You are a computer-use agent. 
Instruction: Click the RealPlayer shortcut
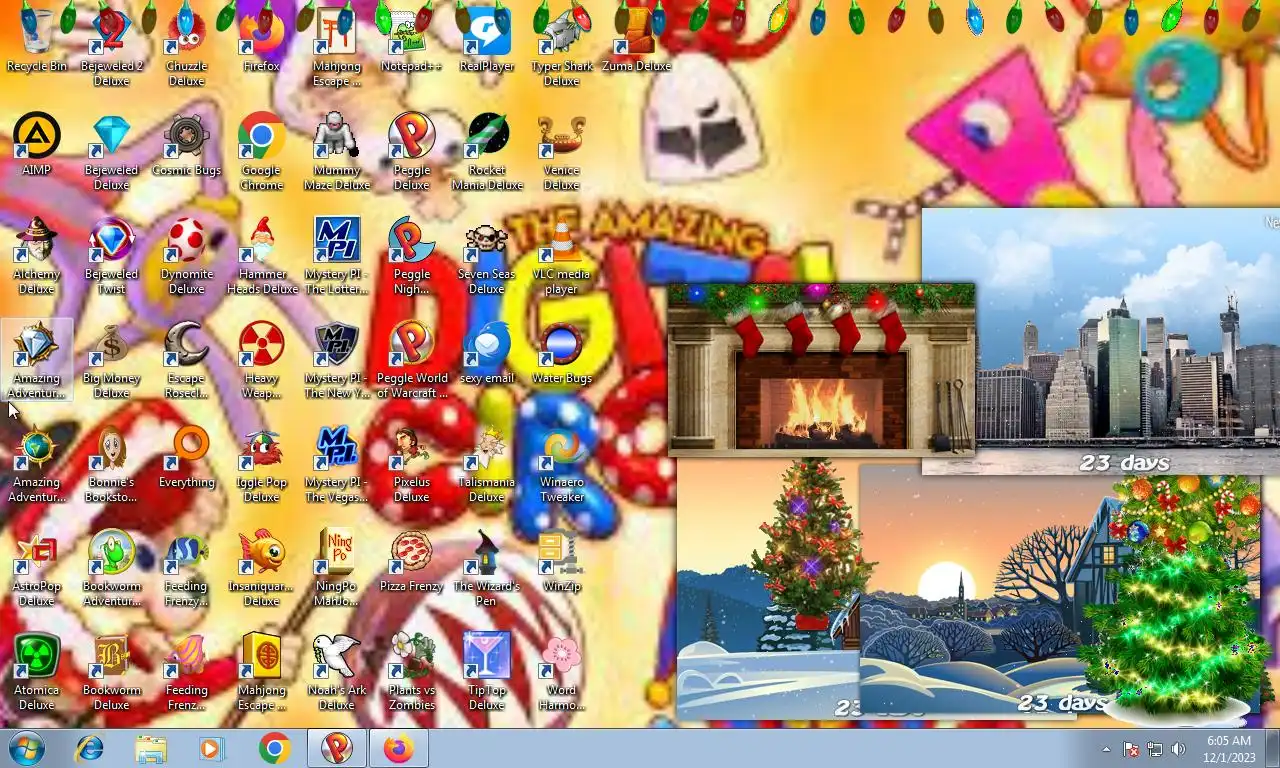coord(486,41)
